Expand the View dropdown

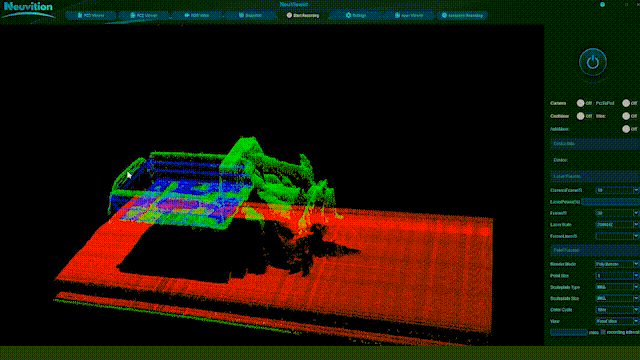point(616,321)
